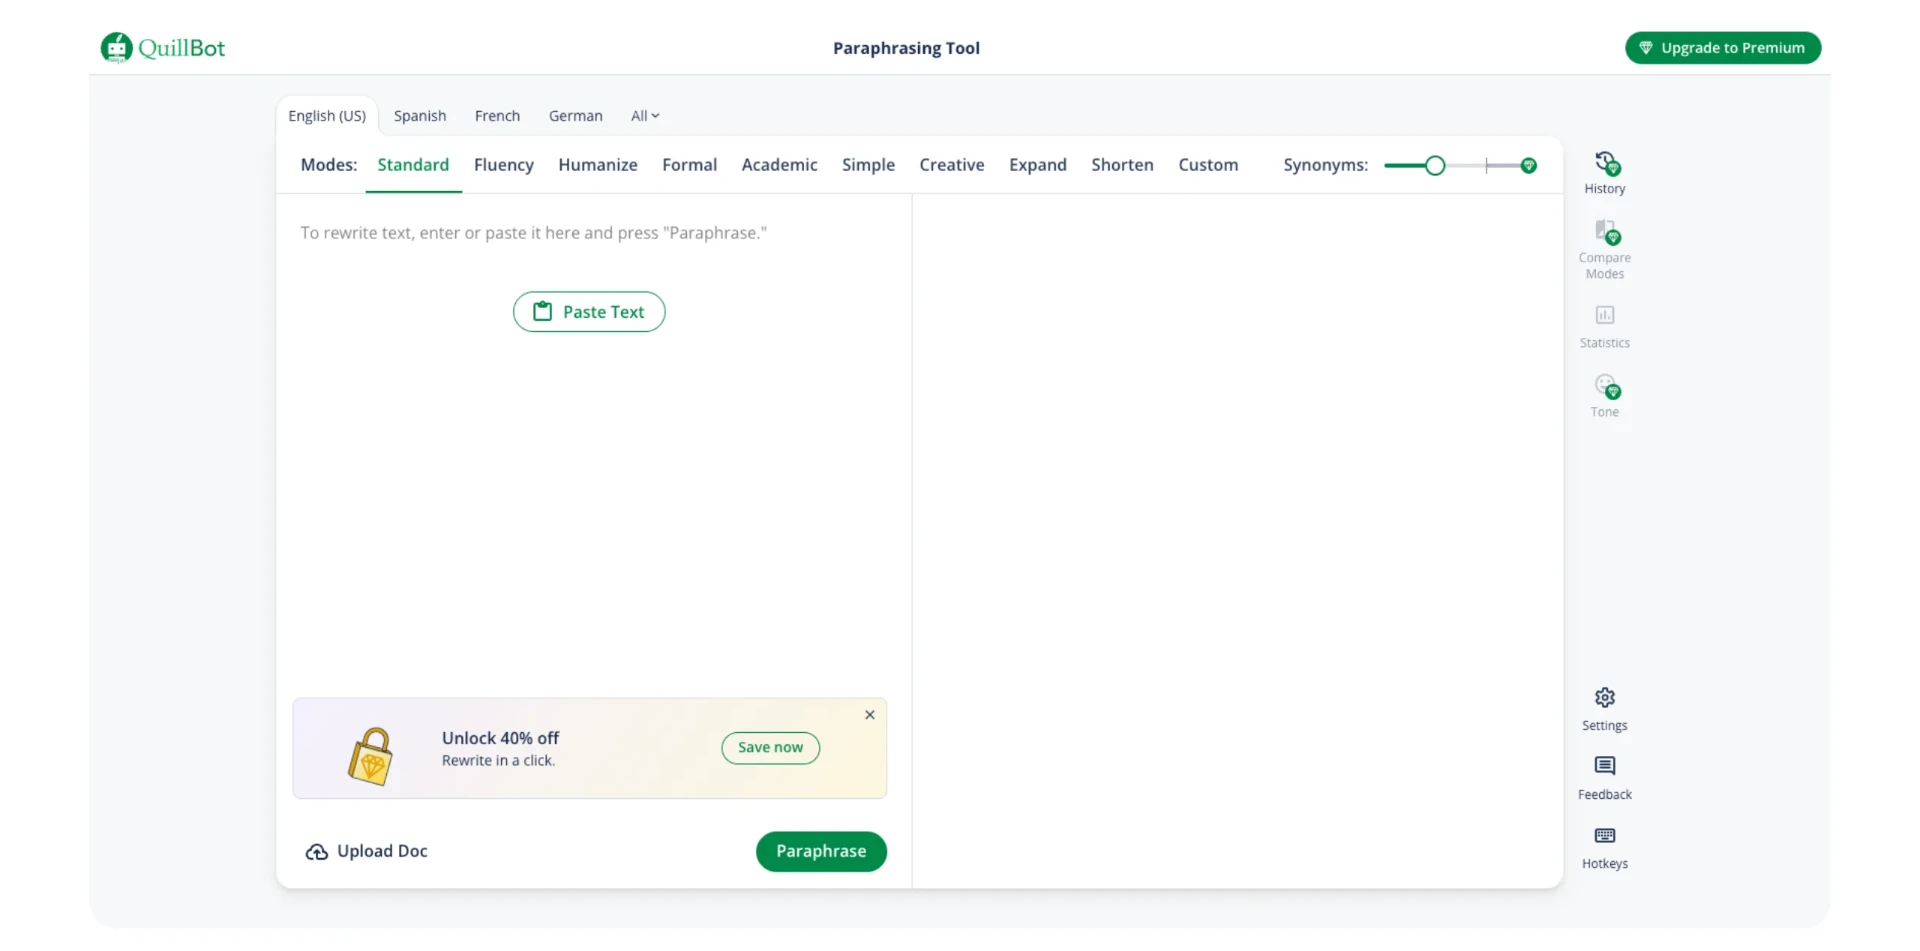Select Formal mode

pyautogui.click(x=690, y=165)
